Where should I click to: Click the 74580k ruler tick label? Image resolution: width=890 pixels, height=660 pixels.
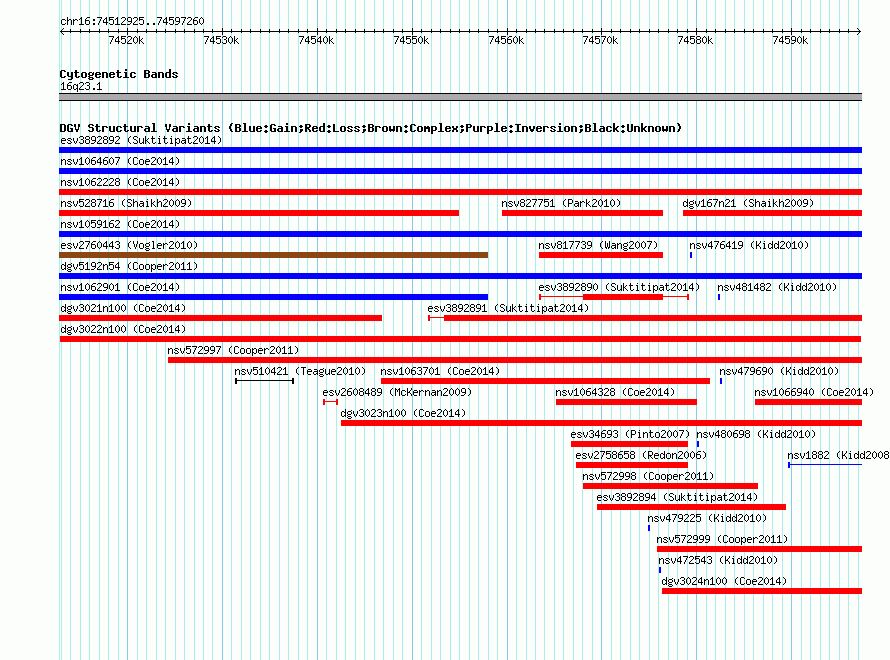(695, 40)
